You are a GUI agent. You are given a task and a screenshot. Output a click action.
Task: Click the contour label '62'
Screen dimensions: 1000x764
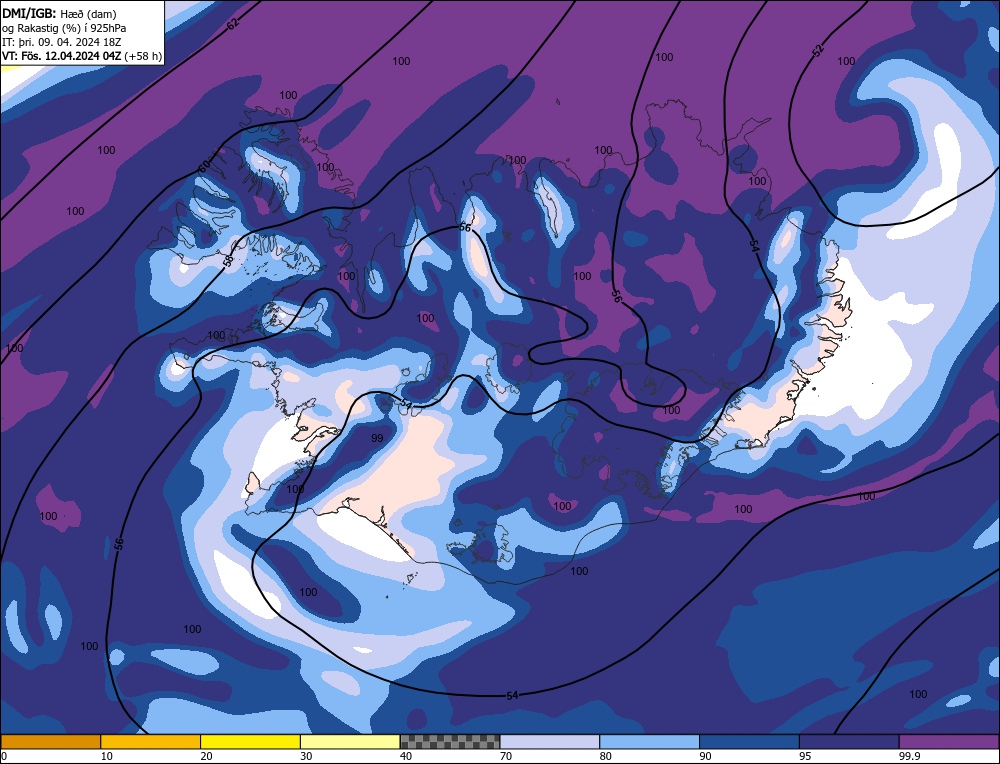click(x=233, y=24)
